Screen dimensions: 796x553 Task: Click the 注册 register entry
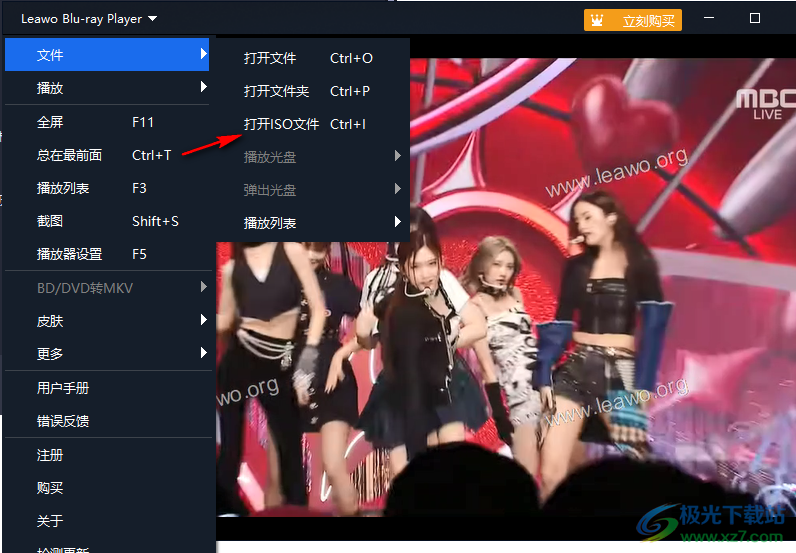tap(107, 455)
